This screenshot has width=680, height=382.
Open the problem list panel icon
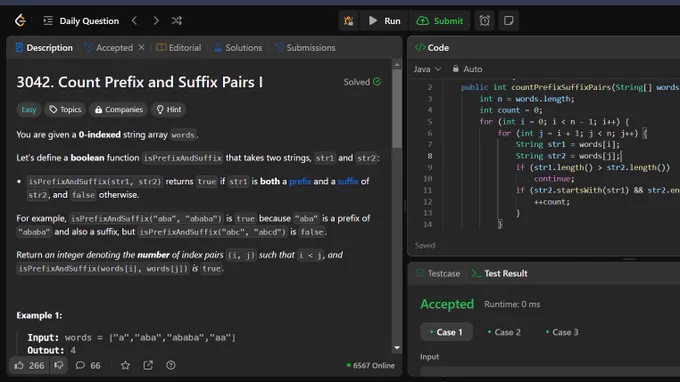(48, 20)
